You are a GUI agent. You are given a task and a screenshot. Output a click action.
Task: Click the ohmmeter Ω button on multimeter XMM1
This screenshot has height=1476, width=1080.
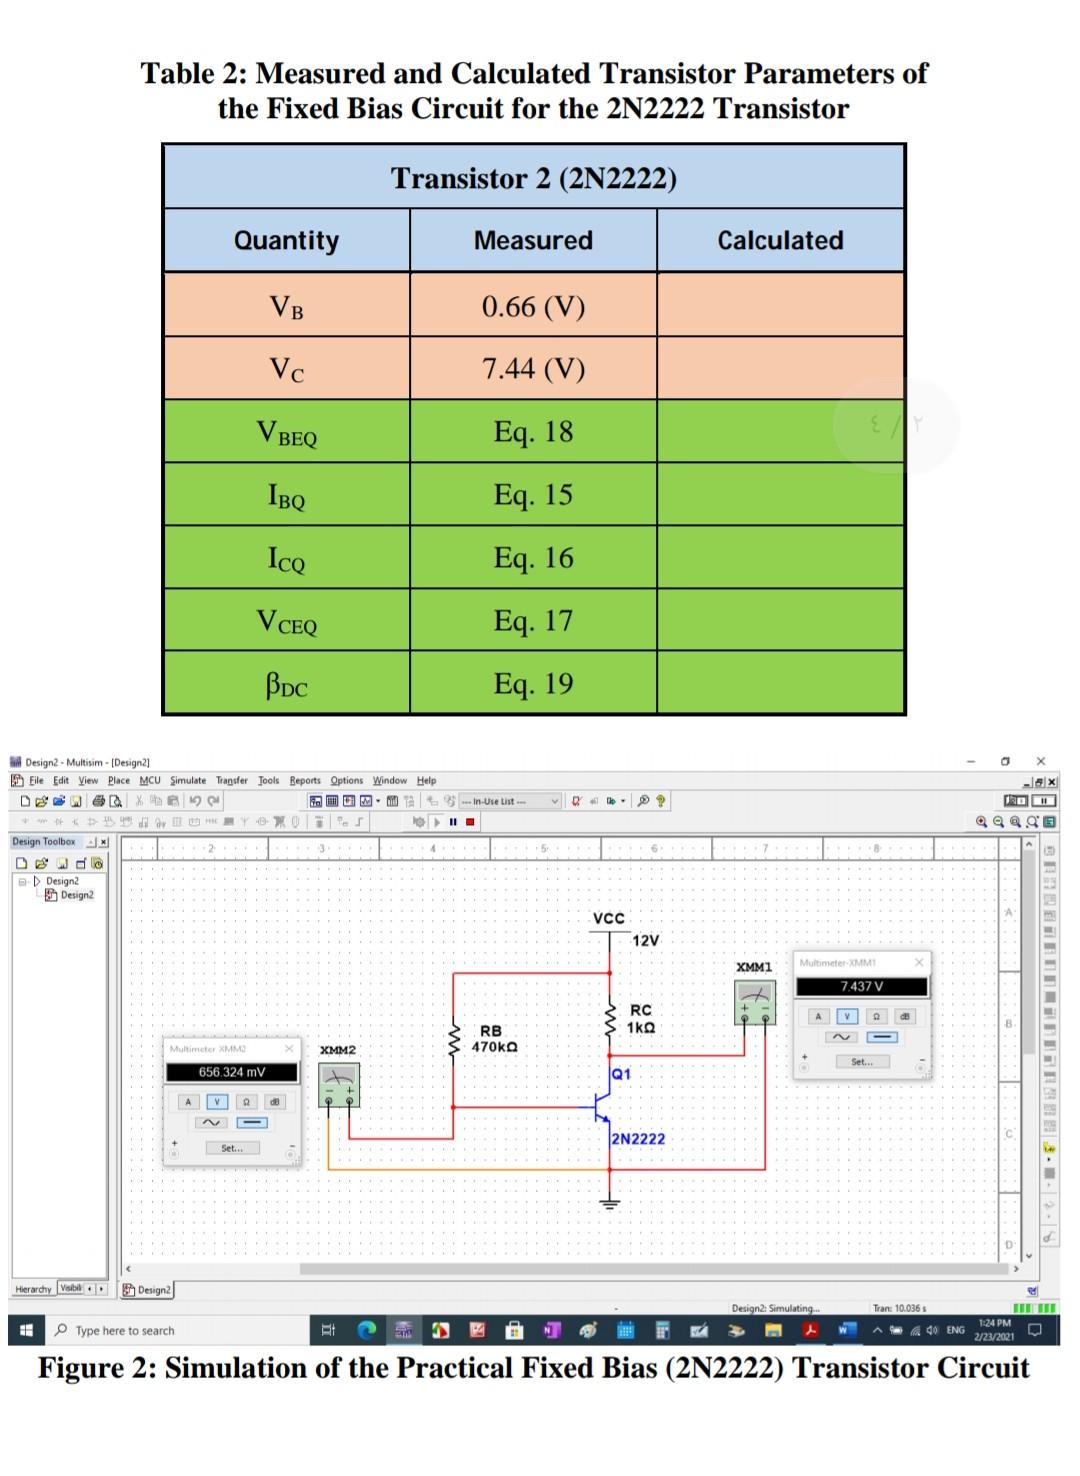pos(877,1017)
